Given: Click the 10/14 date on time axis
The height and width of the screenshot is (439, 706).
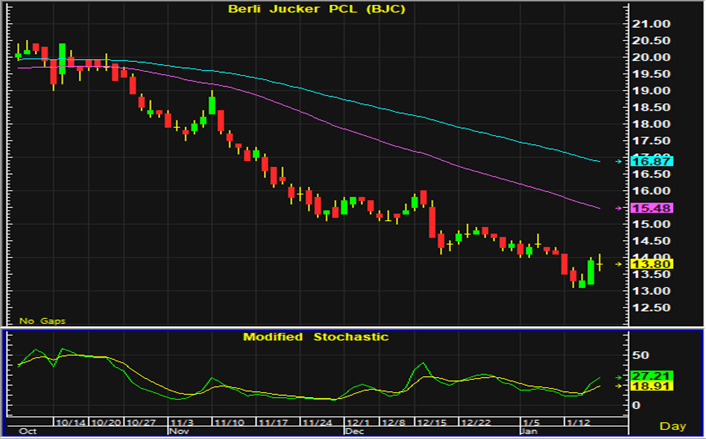Looking at the screenshot, I should (72, 423).
